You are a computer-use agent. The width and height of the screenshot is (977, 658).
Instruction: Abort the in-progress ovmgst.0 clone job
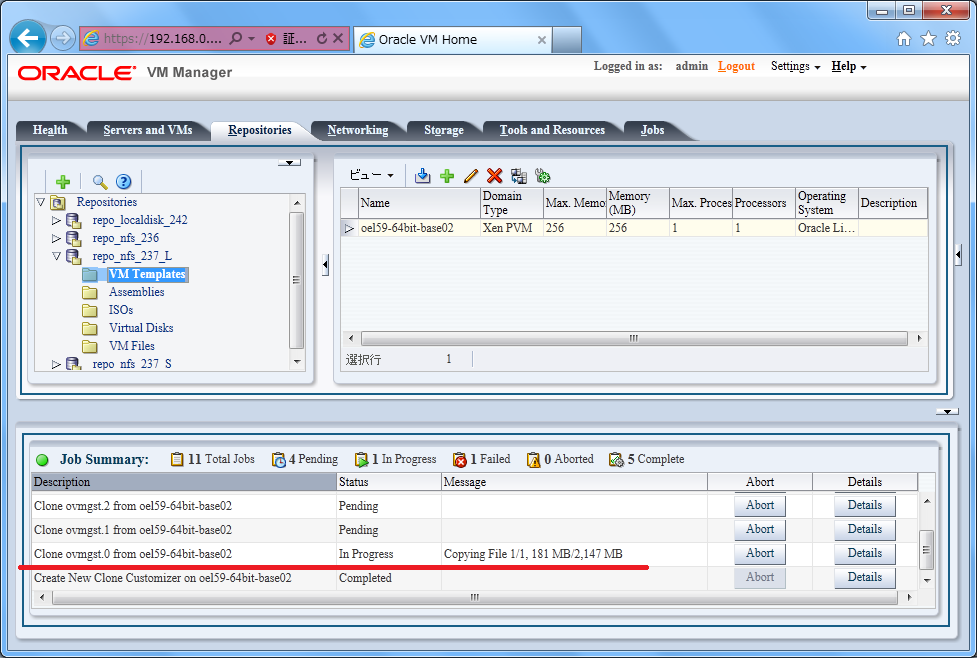759,553
